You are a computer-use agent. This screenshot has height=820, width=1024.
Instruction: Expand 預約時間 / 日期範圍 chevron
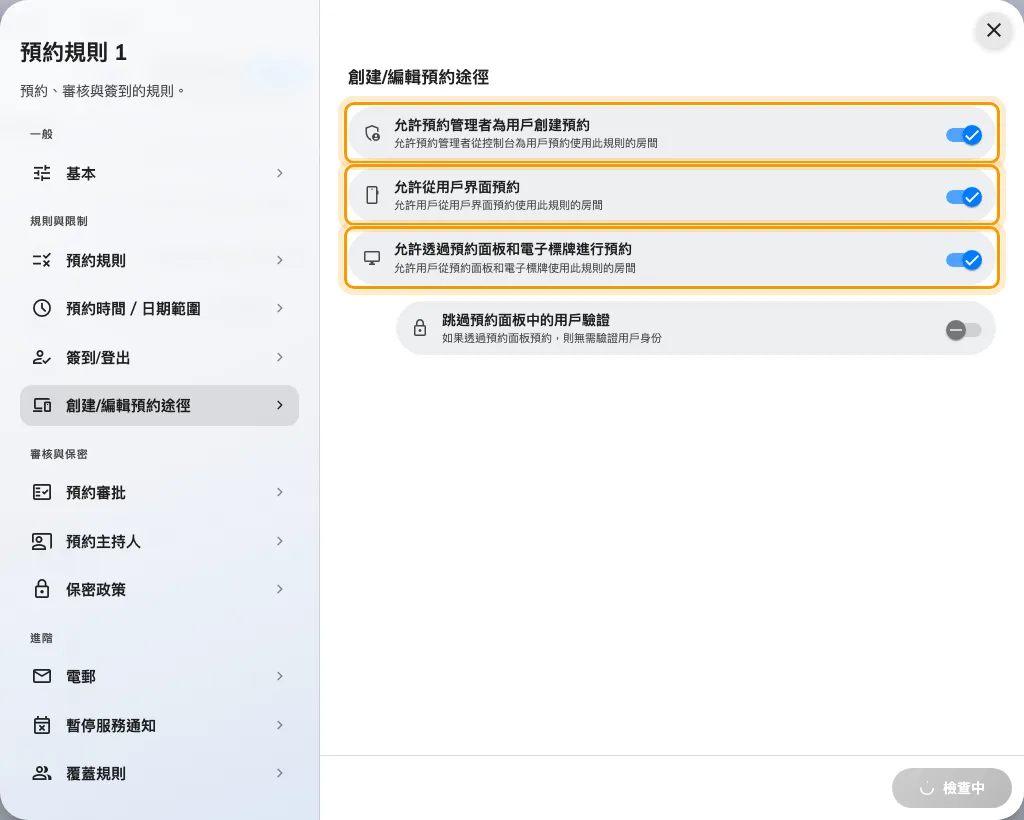click(280, 308)
